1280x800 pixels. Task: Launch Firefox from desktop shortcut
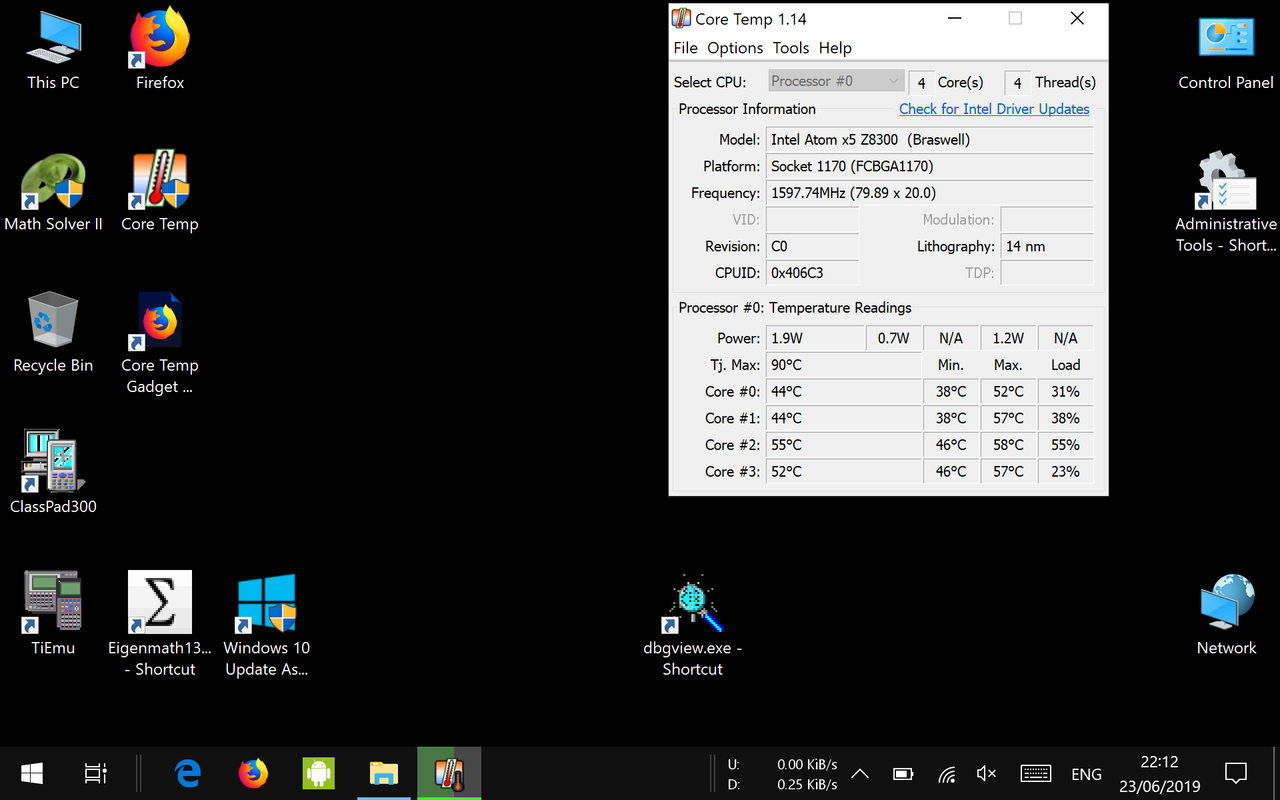click(x=160, y=50)
